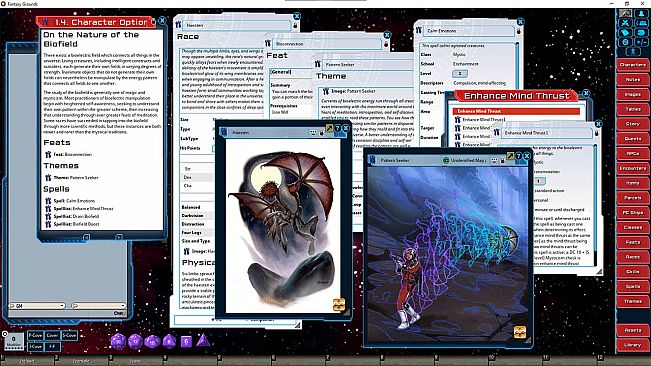
Task: Open the second chat mode dropdown
Action: point(98,306)
